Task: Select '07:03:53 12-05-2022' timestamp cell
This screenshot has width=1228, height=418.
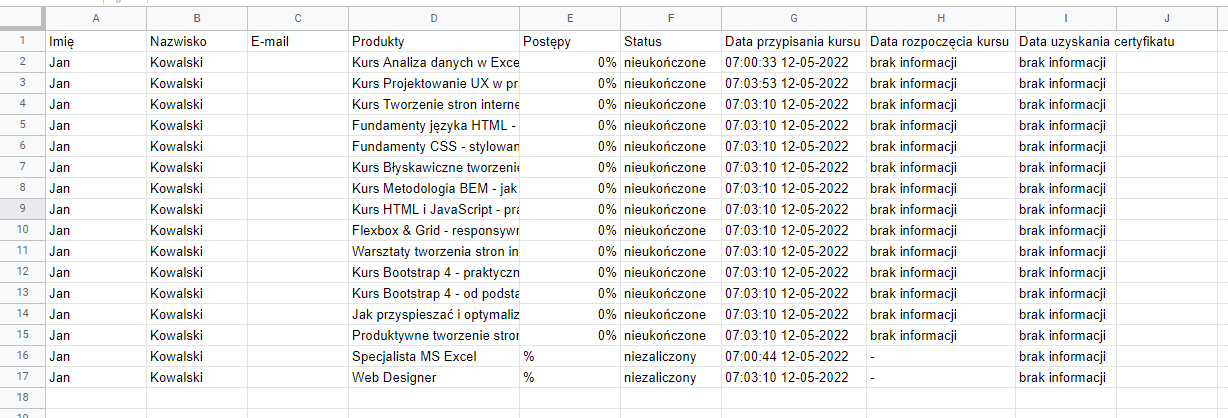Action: (793, 83)
